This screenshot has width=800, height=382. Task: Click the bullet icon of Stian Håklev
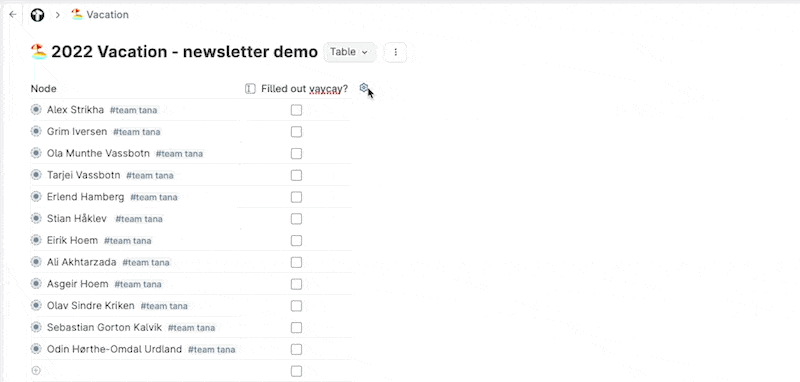click(x=36, y=218)
